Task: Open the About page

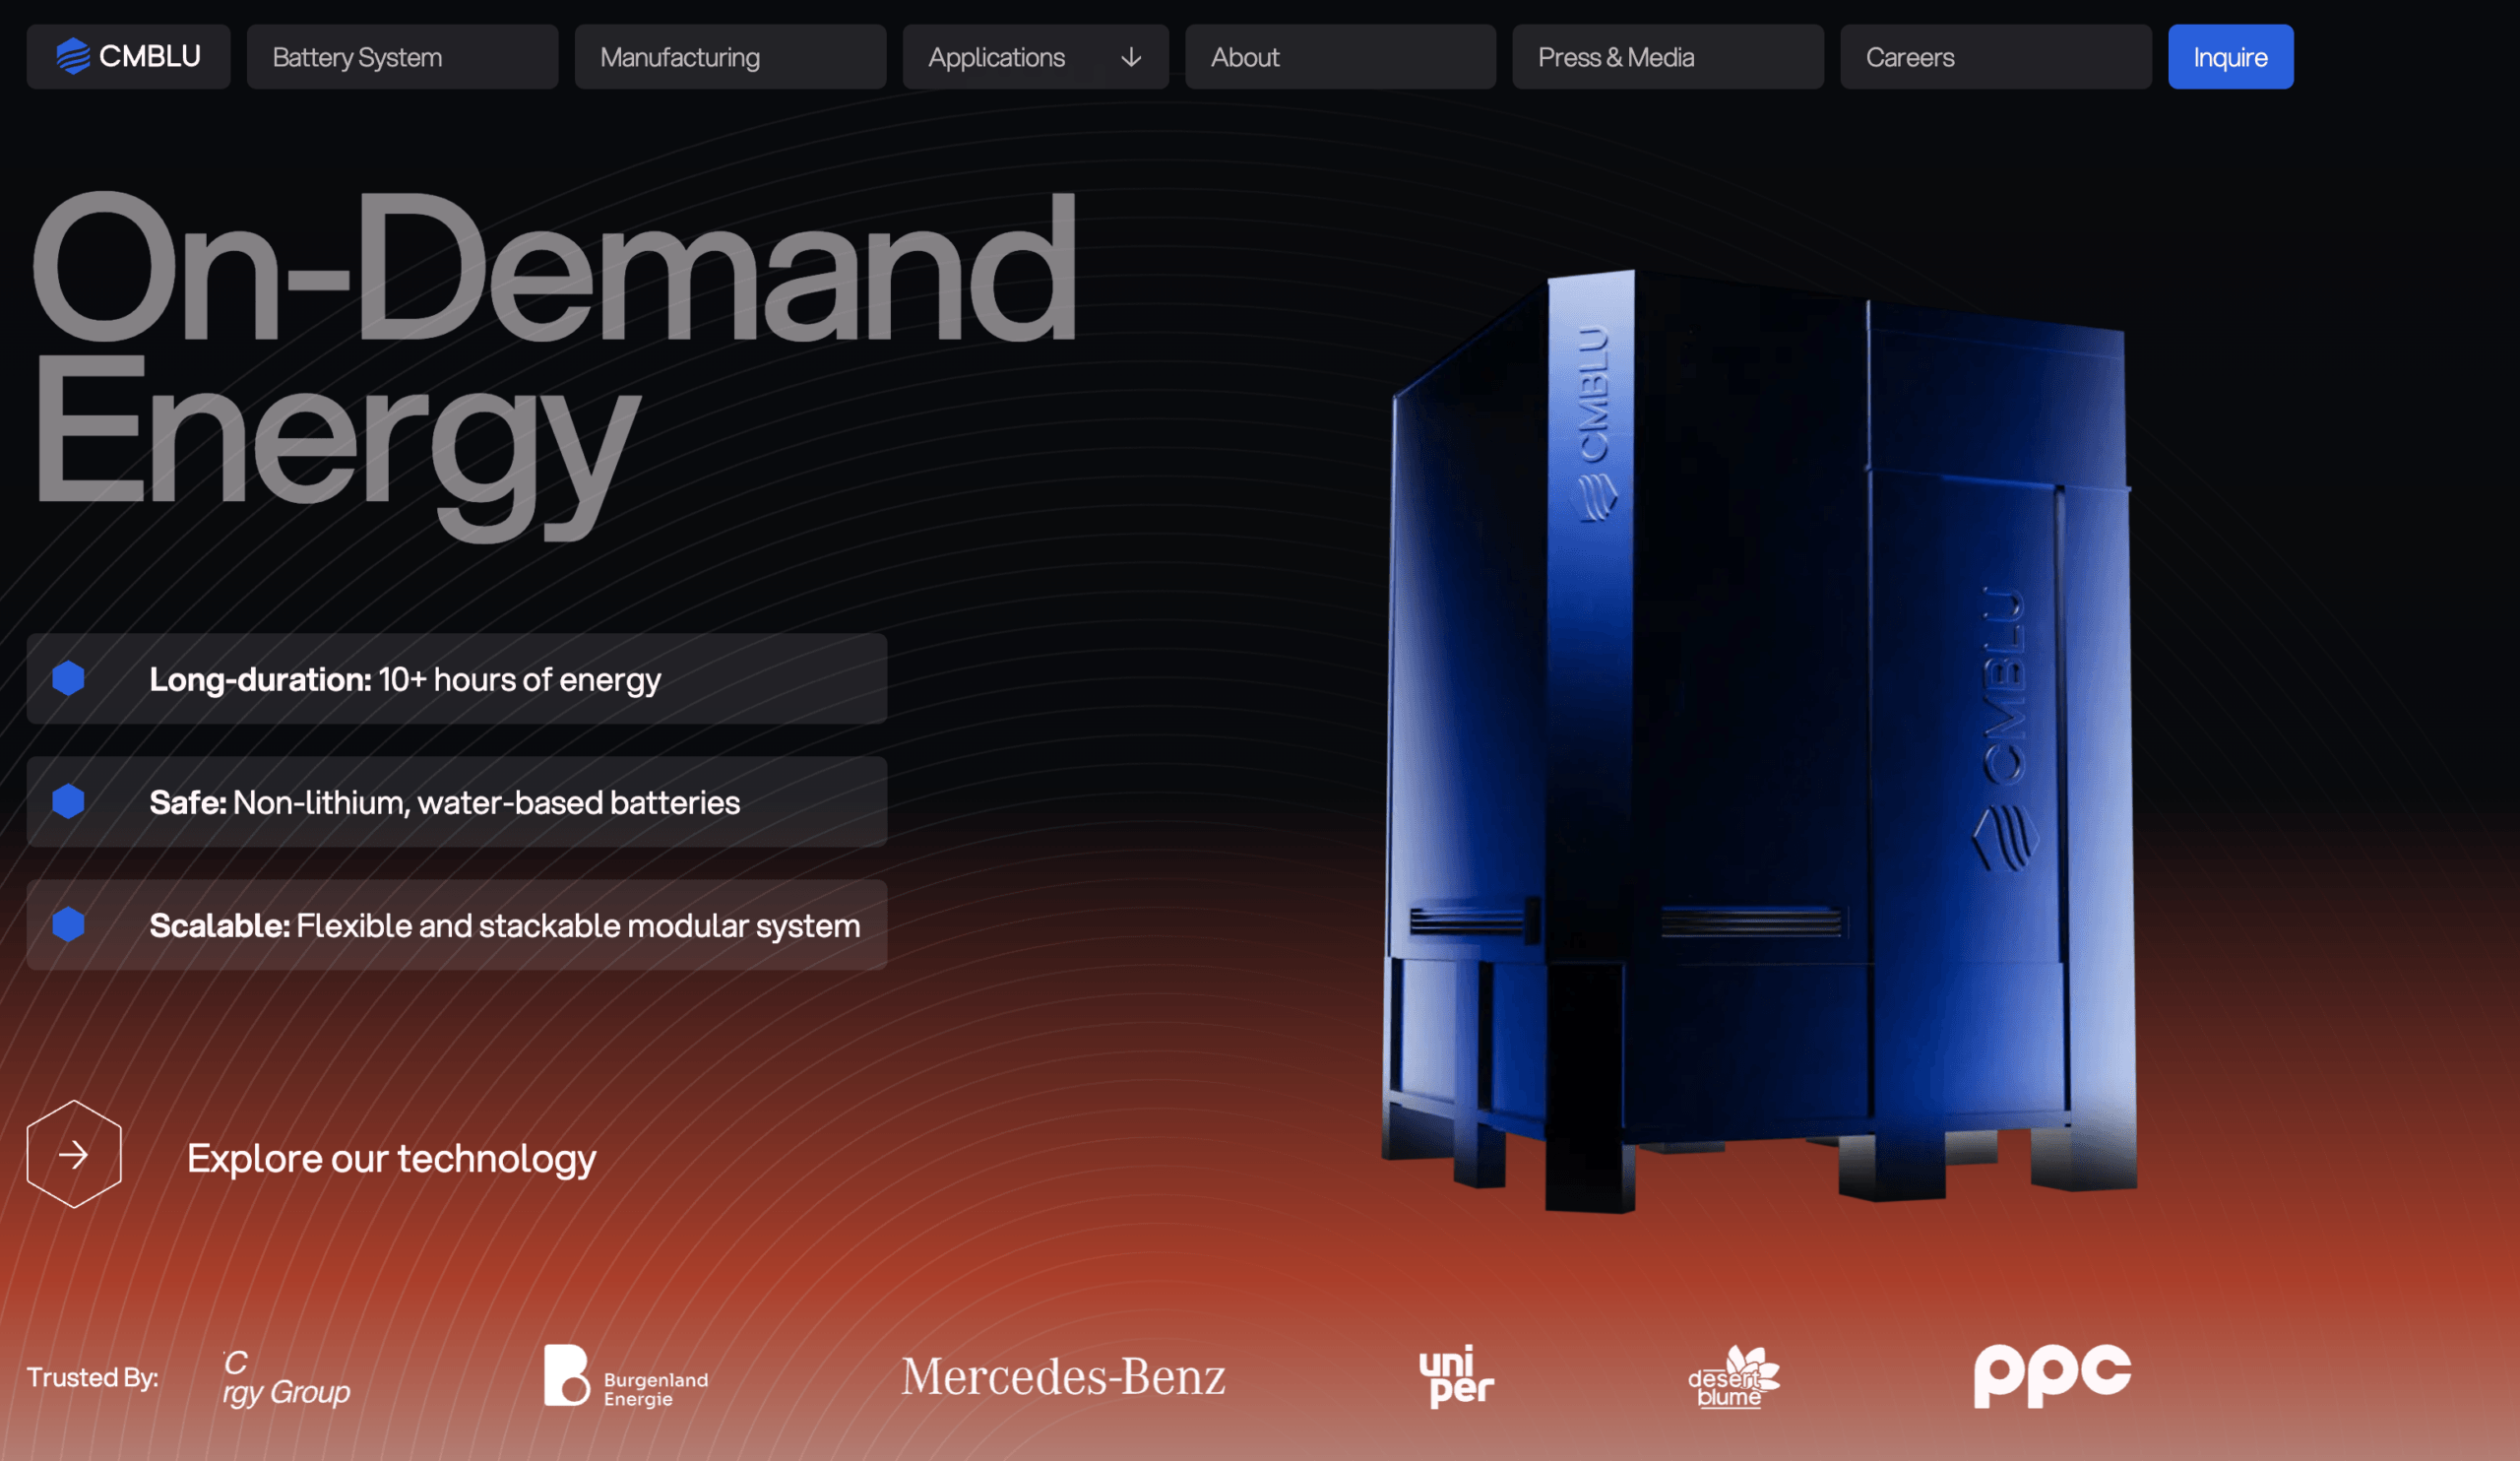Action: pos(1340,57)
